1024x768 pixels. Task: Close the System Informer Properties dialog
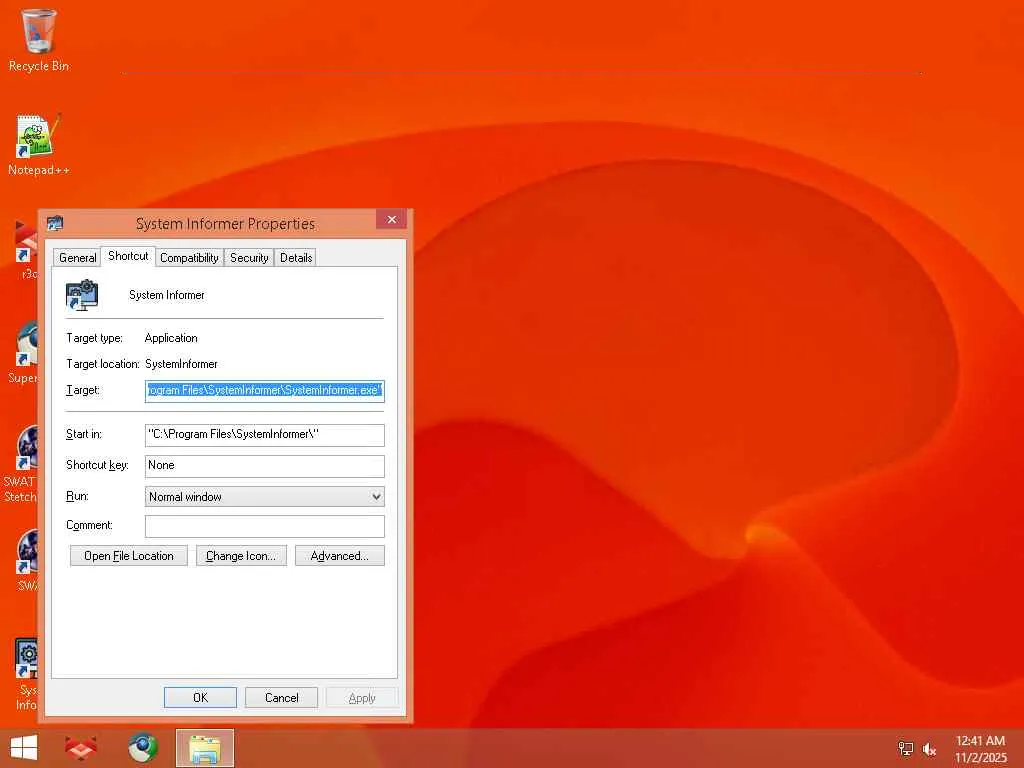[391, 219]
